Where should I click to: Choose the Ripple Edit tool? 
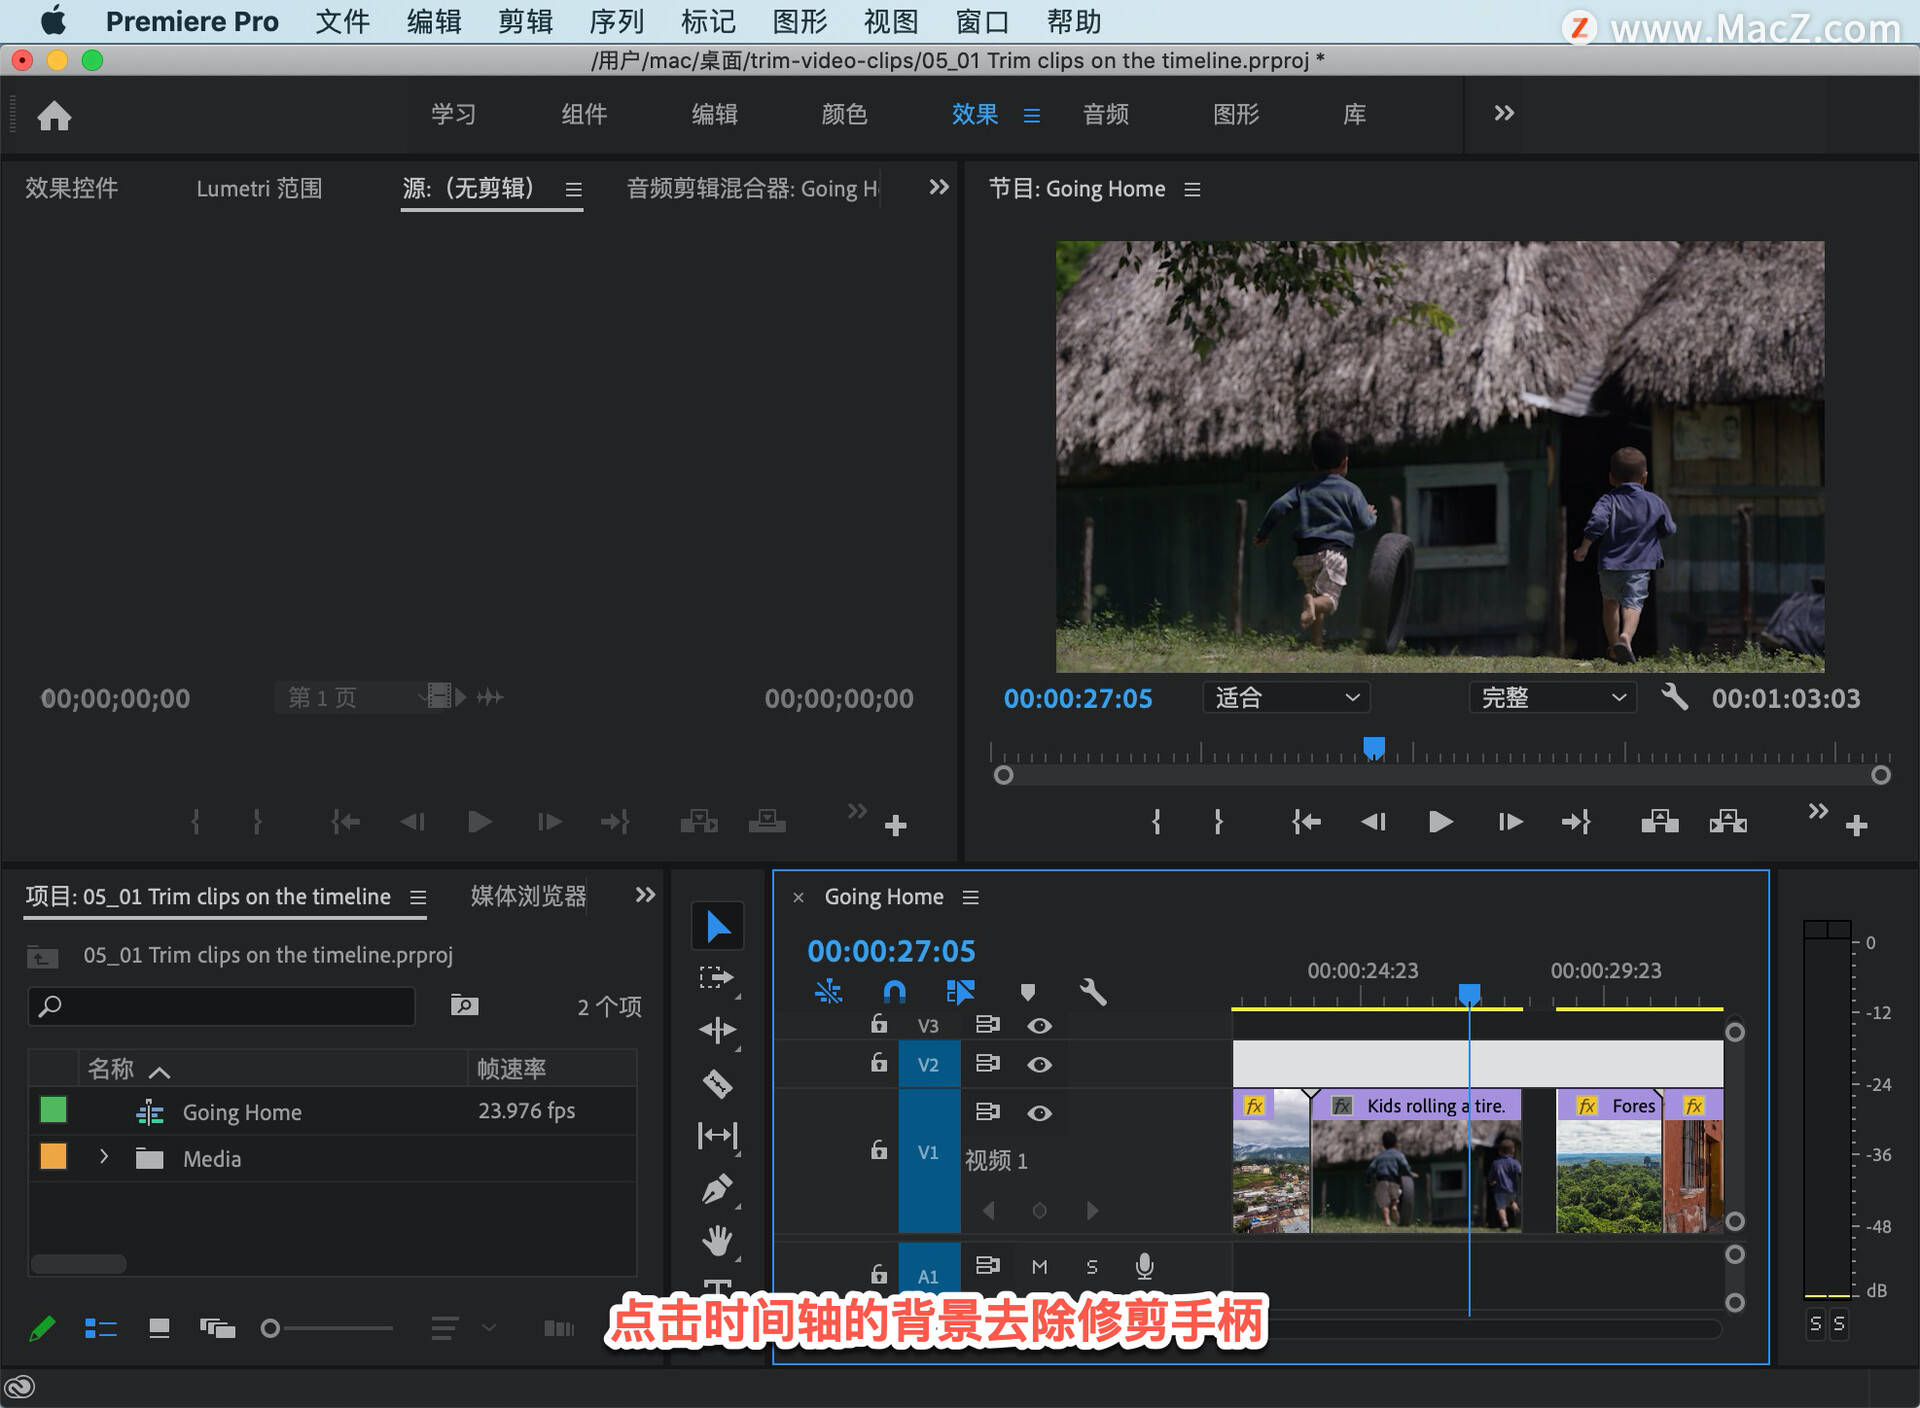[717, 1030]
